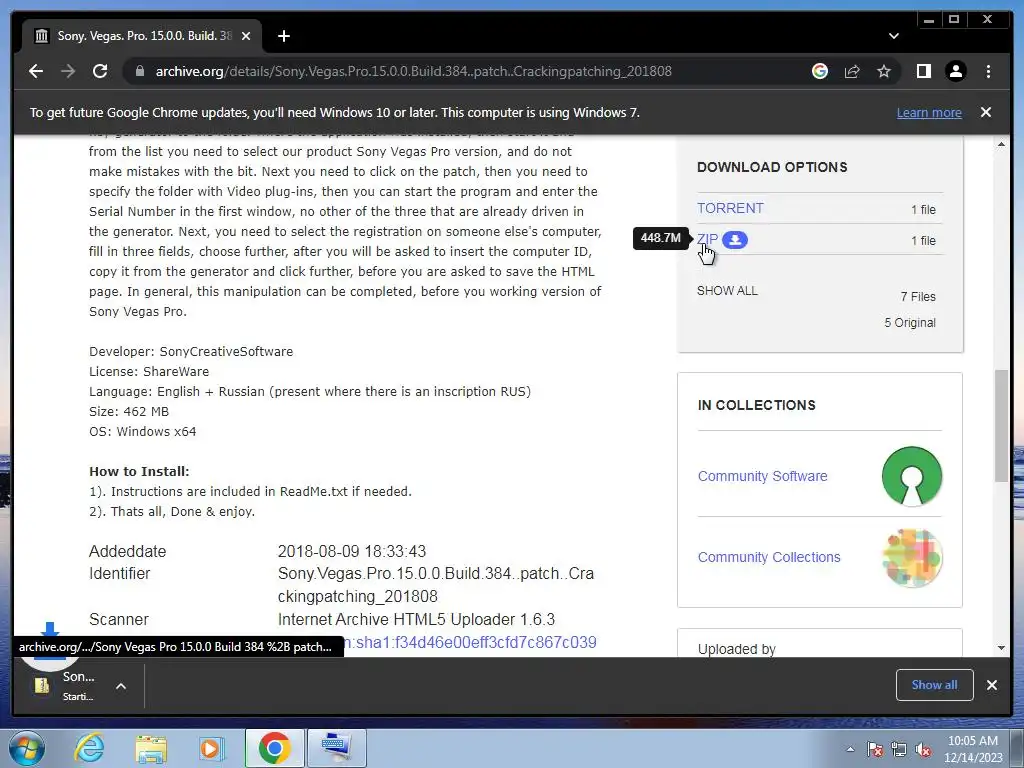Reload the archive.org page

100,71
